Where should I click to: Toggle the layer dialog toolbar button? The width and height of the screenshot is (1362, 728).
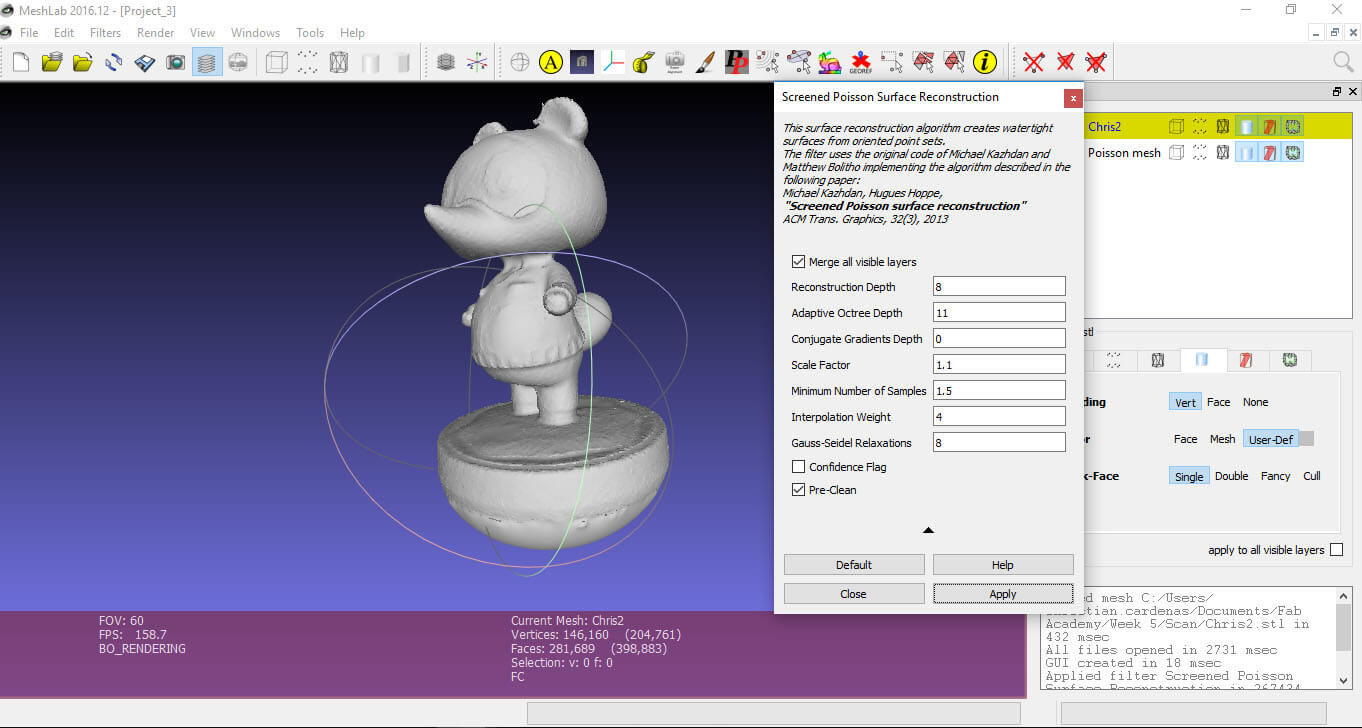point(207,62)
